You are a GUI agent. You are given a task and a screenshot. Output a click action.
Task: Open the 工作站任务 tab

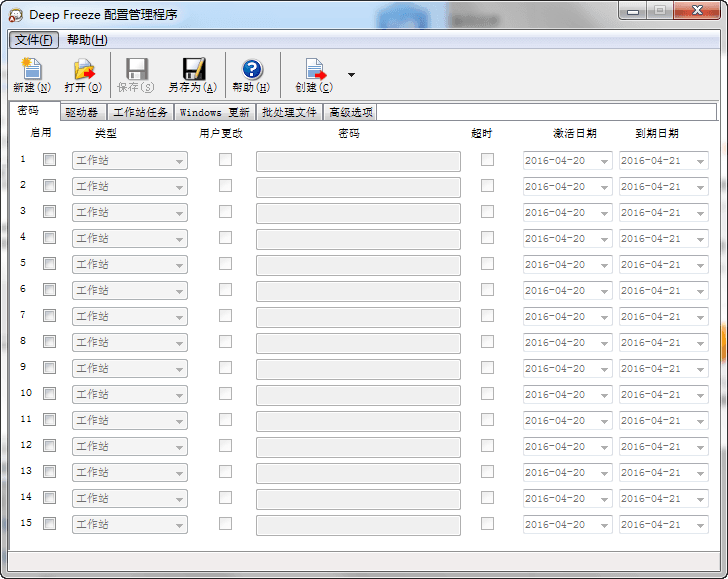[x=140, y=112]
